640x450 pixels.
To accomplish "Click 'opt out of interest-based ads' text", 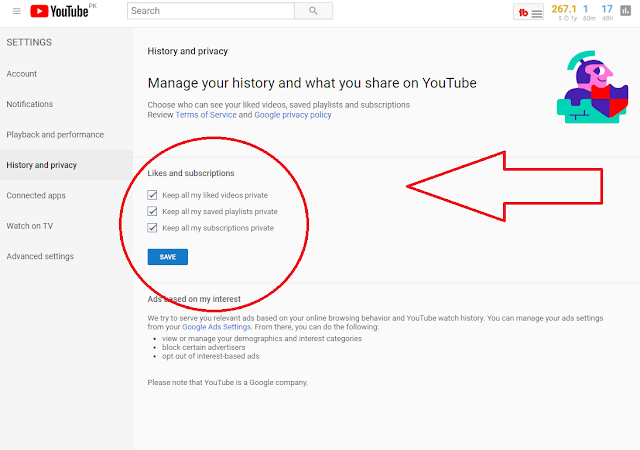I will tap(211, 356).
